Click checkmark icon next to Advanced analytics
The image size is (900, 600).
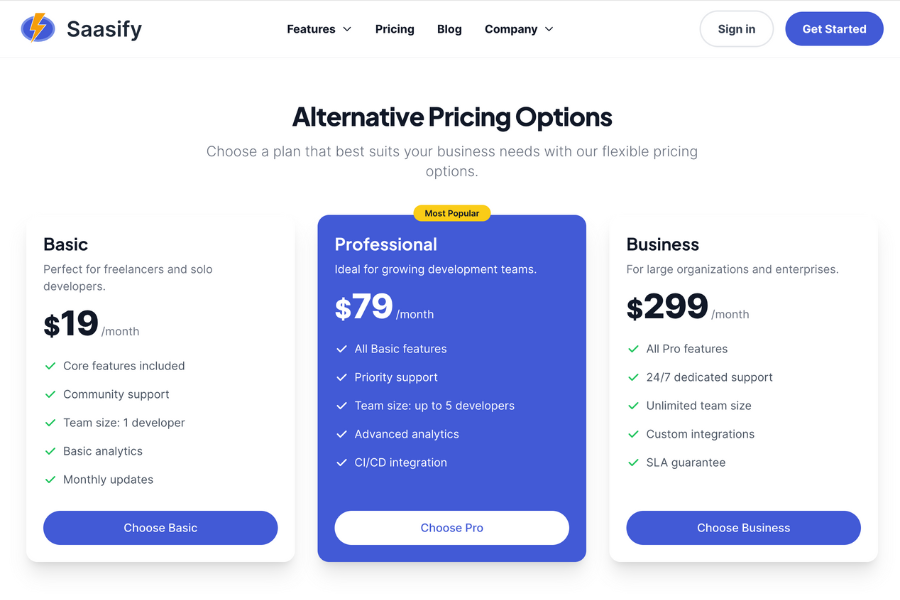click(341, 434)
